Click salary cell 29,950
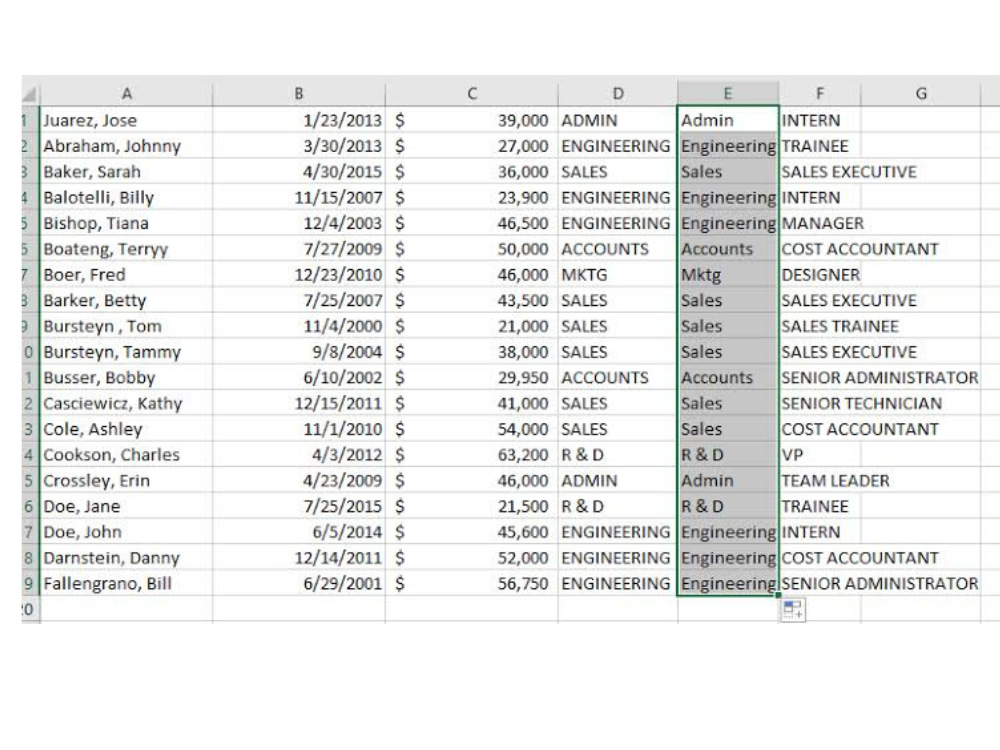This screenshot has width=1000, height=750. 471,378
